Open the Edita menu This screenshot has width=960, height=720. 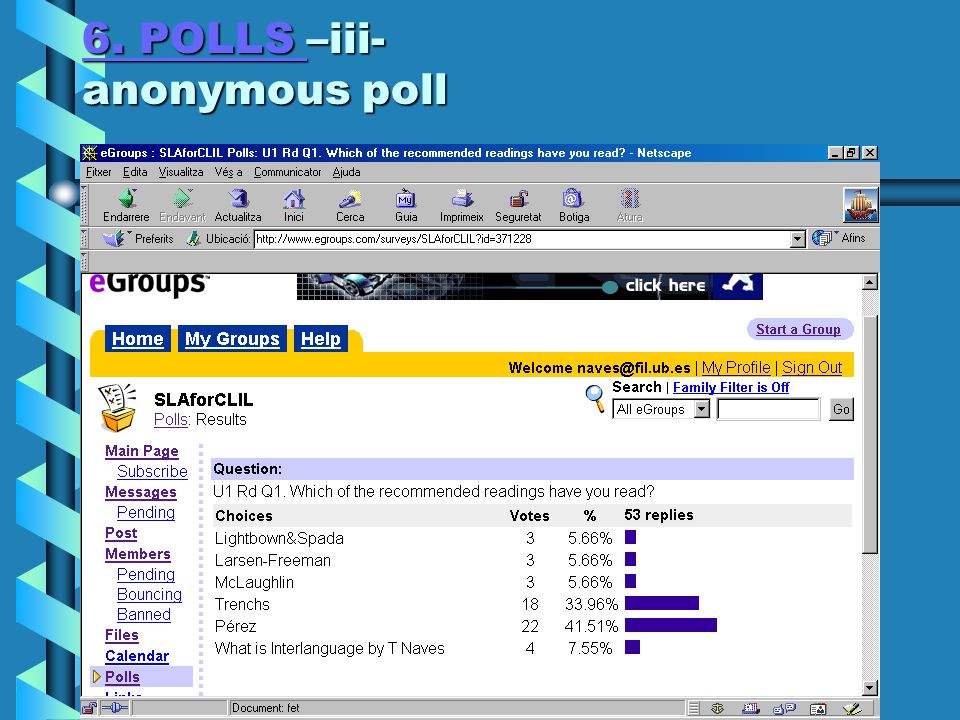pos(135,172)
